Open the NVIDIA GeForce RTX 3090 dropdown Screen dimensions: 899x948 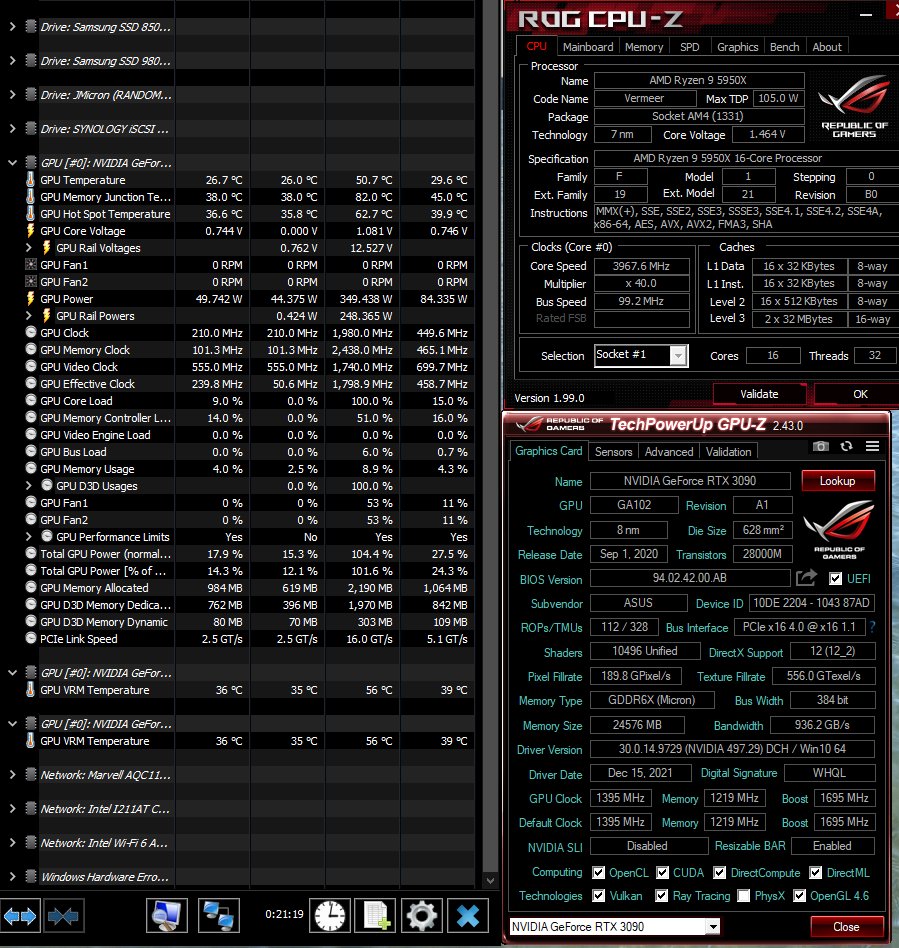[x=711, y=926]
